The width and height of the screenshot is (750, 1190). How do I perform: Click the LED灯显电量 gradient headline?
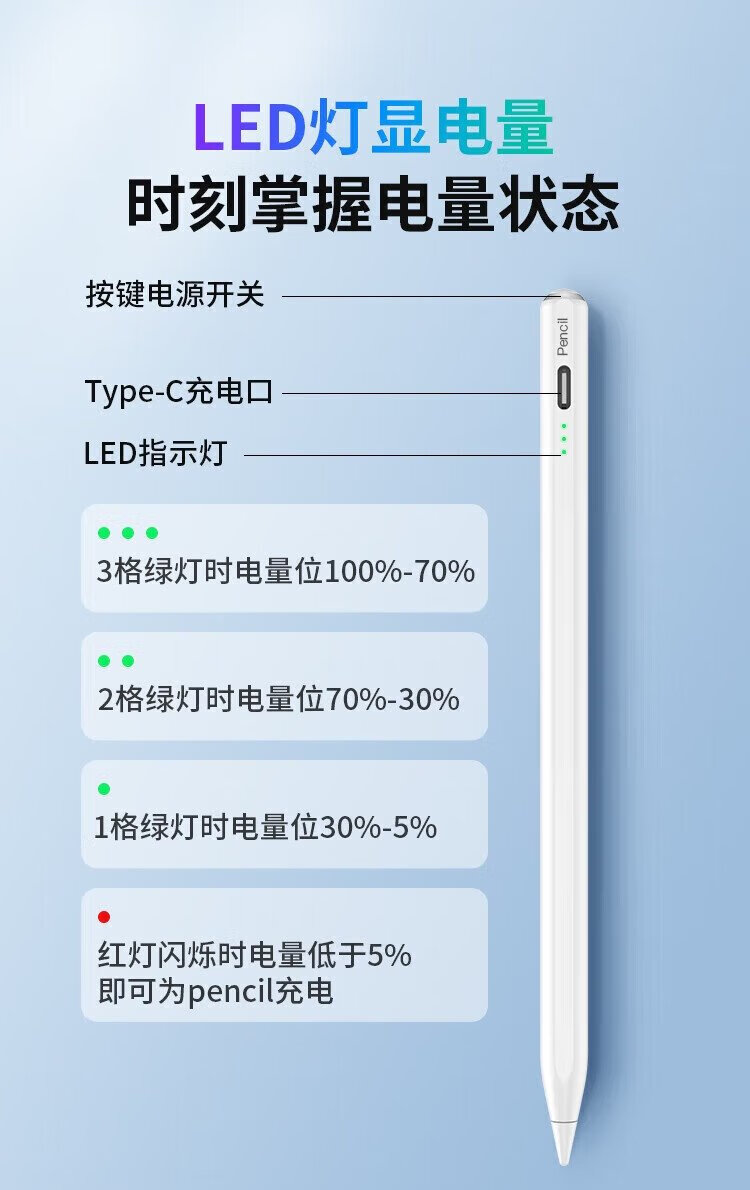coord(373,128)
